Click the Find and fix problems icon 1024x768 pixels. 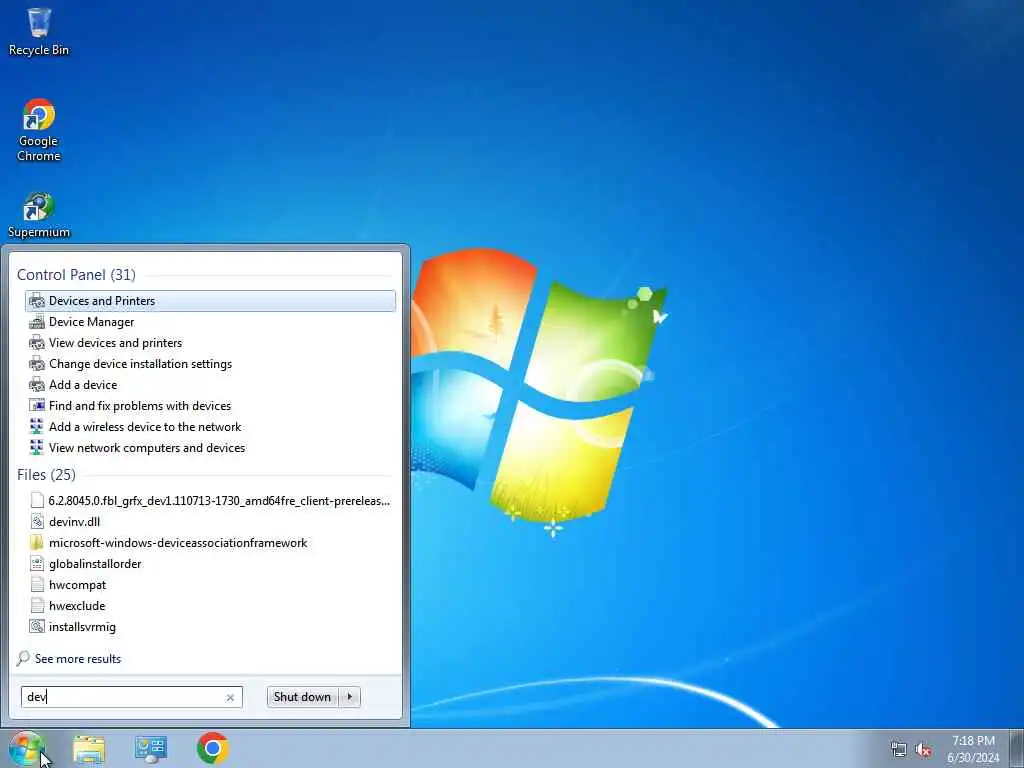[37, 406]
